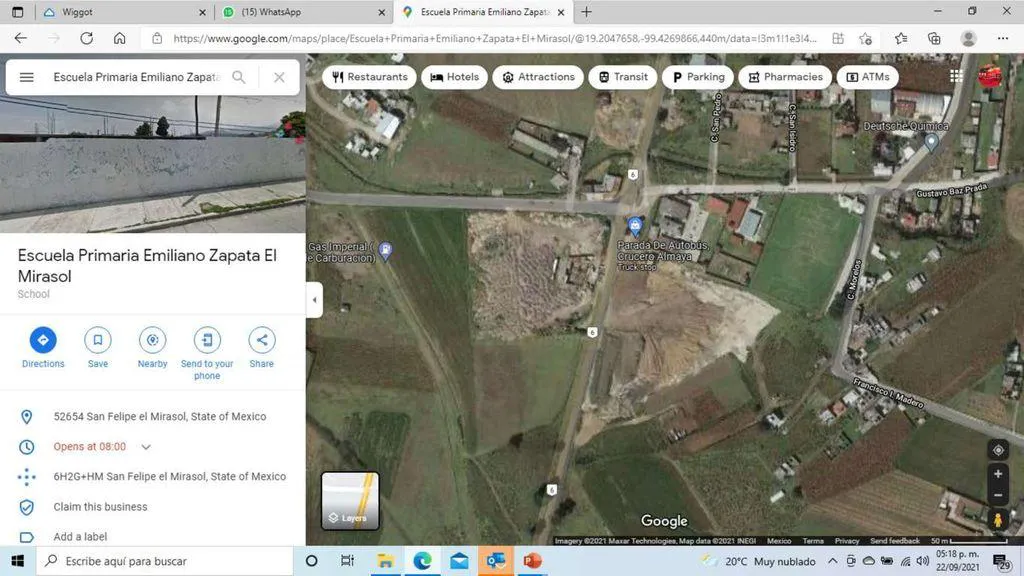Screen dimensions: 1024x576
Task: Collapse the side panel arrow
Action: coord(314,300)
